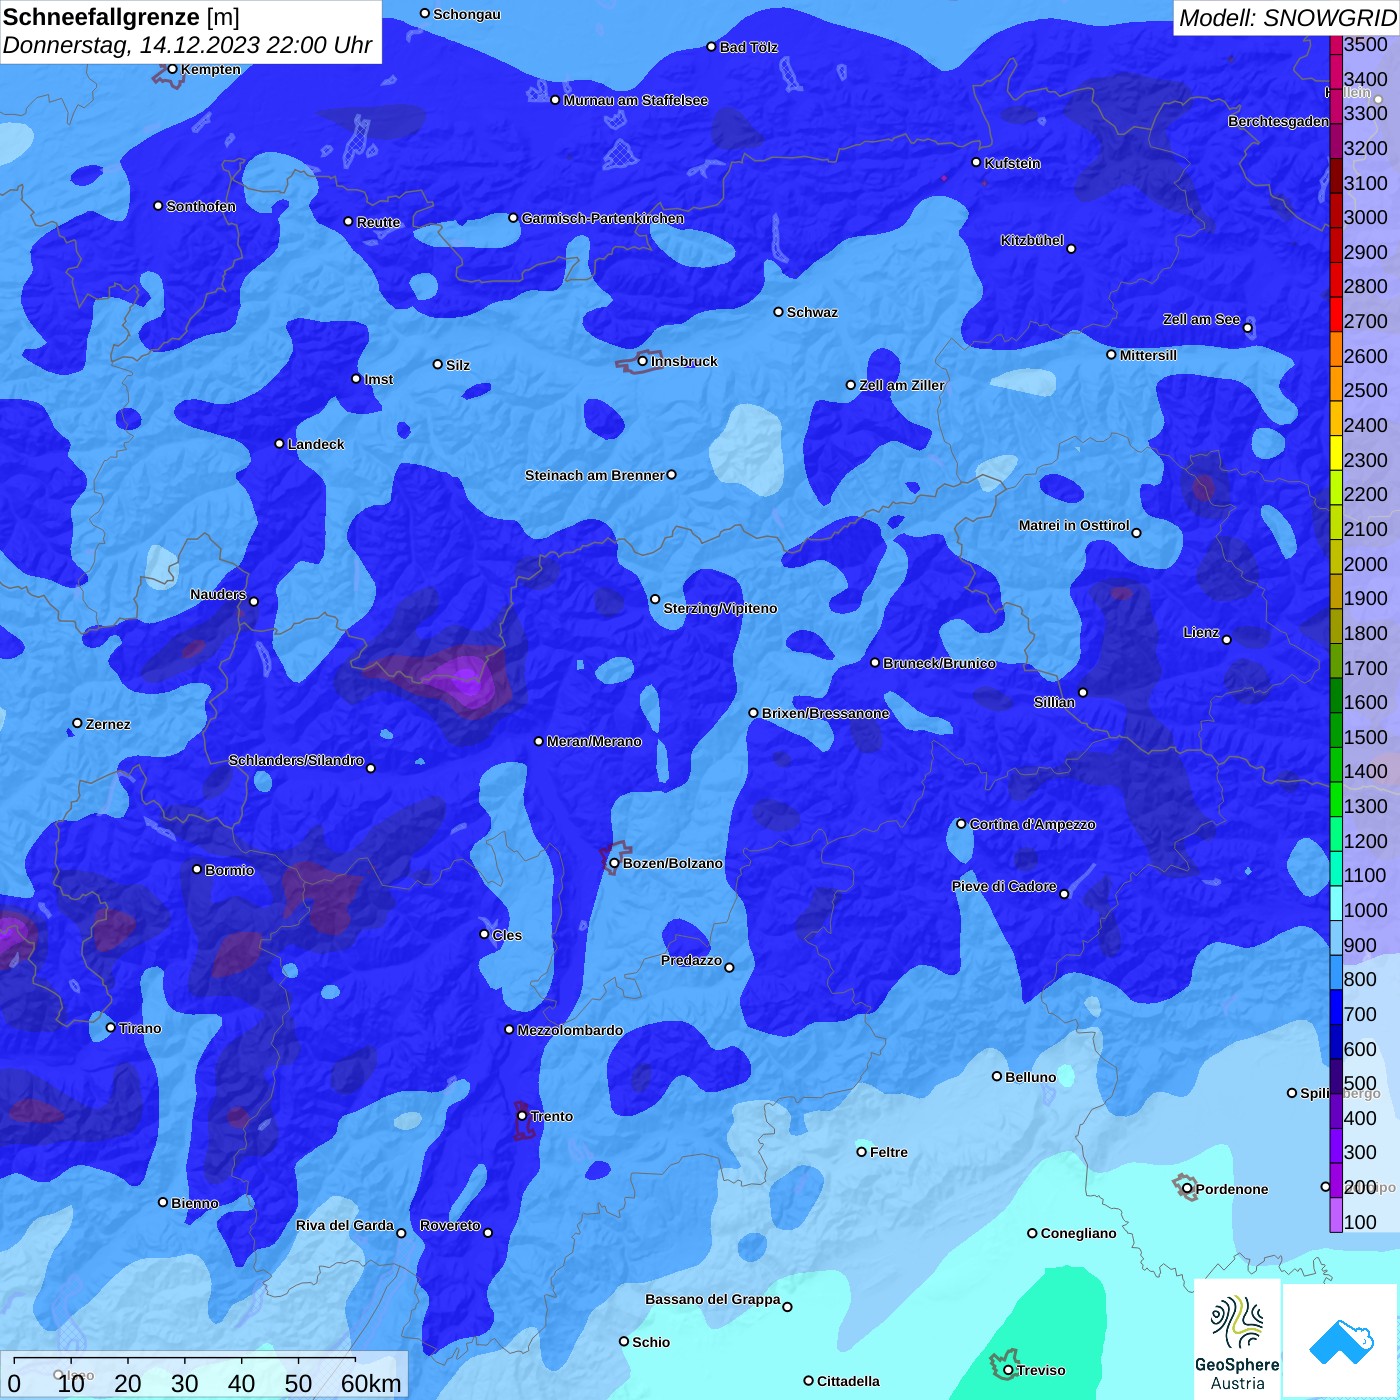
Task: Click the Reutte label
Action: tap(378, 222)
